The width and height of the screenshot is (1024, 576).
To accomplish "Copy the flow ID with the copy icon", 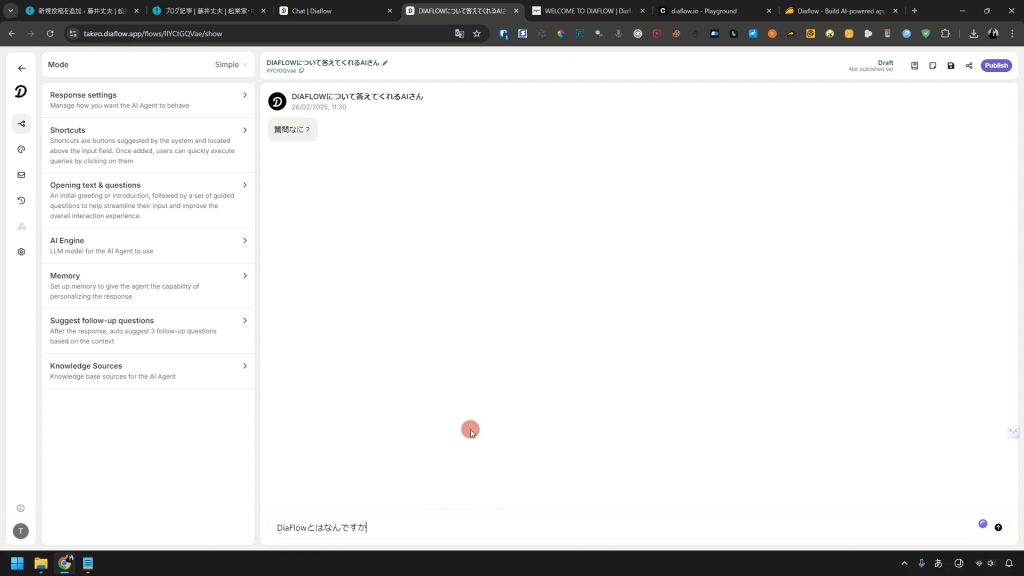I will [301, 71].
